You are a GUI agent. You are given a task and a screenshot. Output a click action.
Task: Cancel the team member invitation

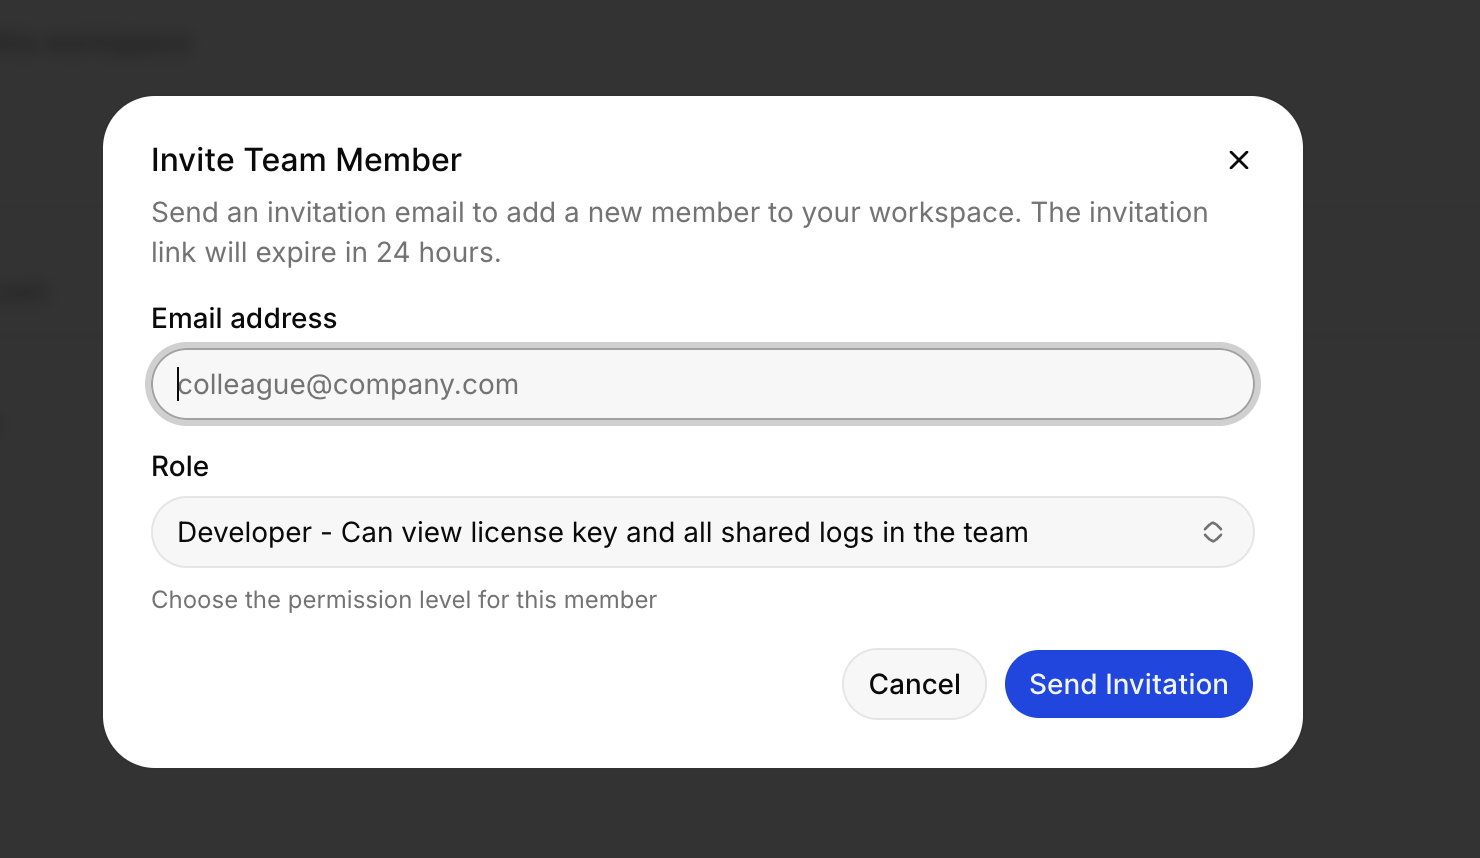[913, 684]
